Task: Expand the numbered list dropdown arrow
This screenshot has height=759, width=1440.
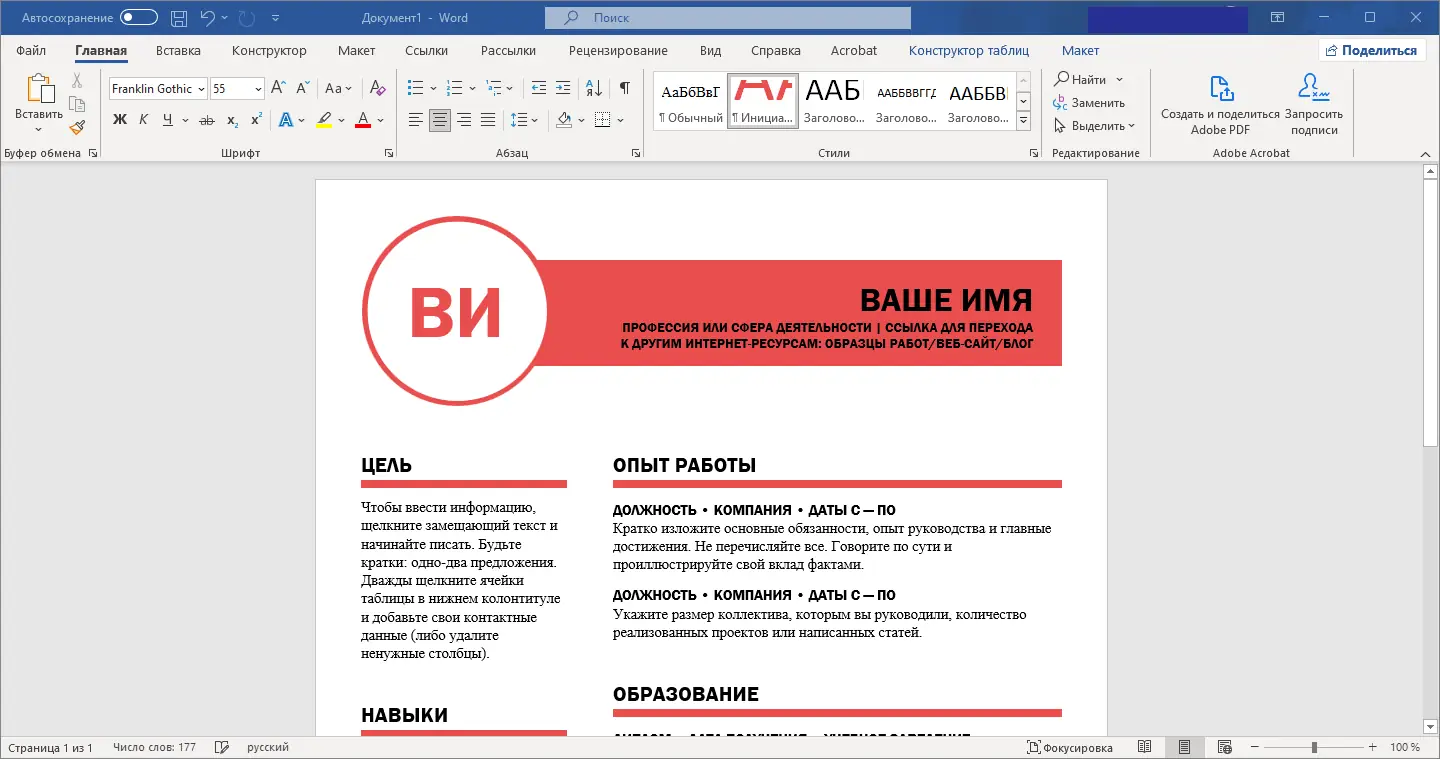Action: pos(470,88)
